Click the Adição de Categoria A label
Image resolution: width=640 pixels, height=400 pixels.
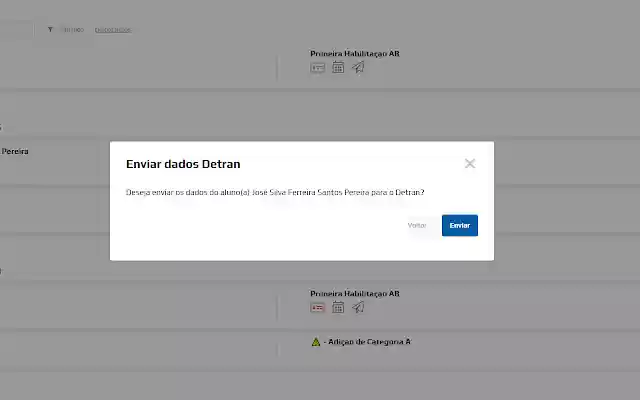369,342
